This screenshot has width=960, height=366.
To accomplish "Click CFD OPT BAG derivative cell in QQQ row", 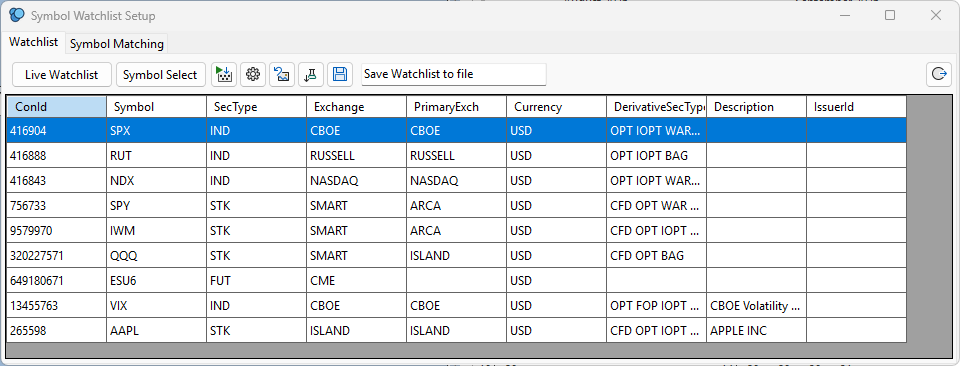I will pos(656,255).
